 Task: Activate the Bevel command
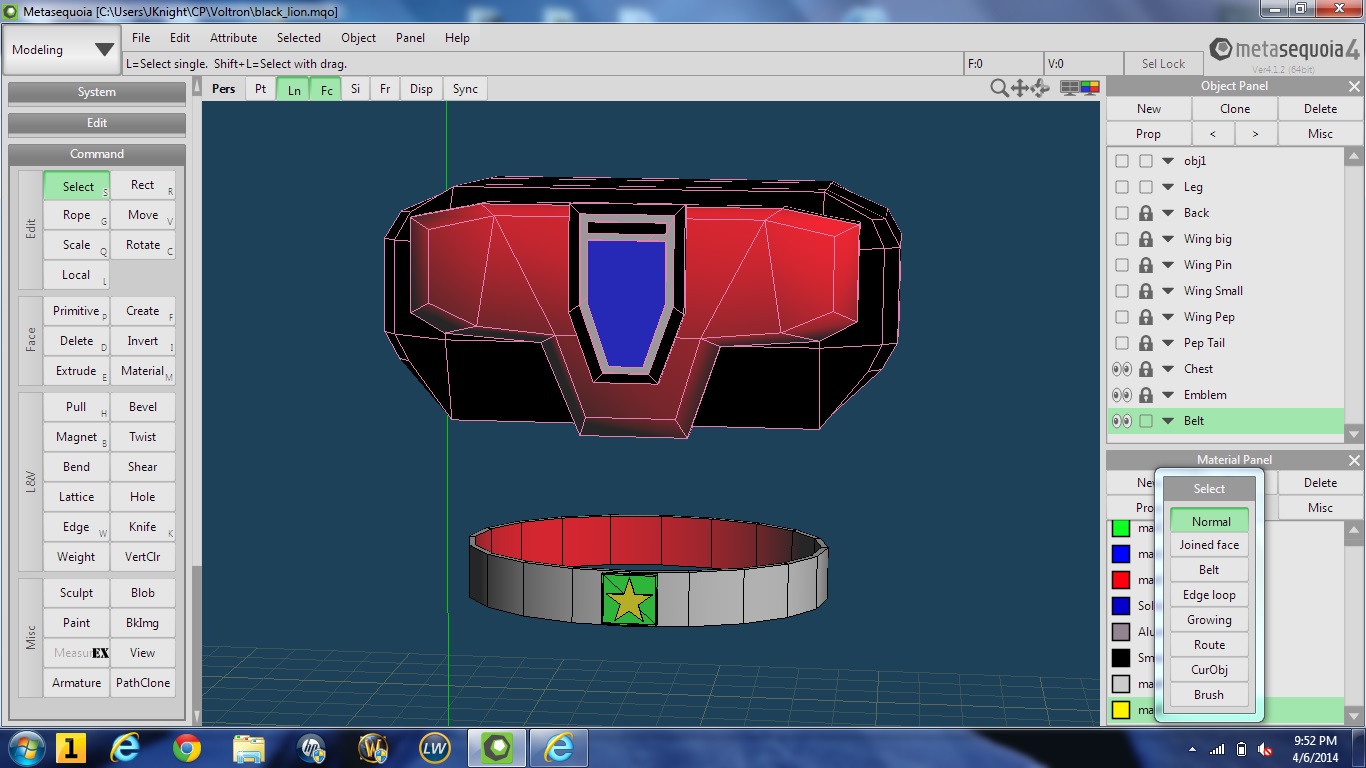pos(143,407)
